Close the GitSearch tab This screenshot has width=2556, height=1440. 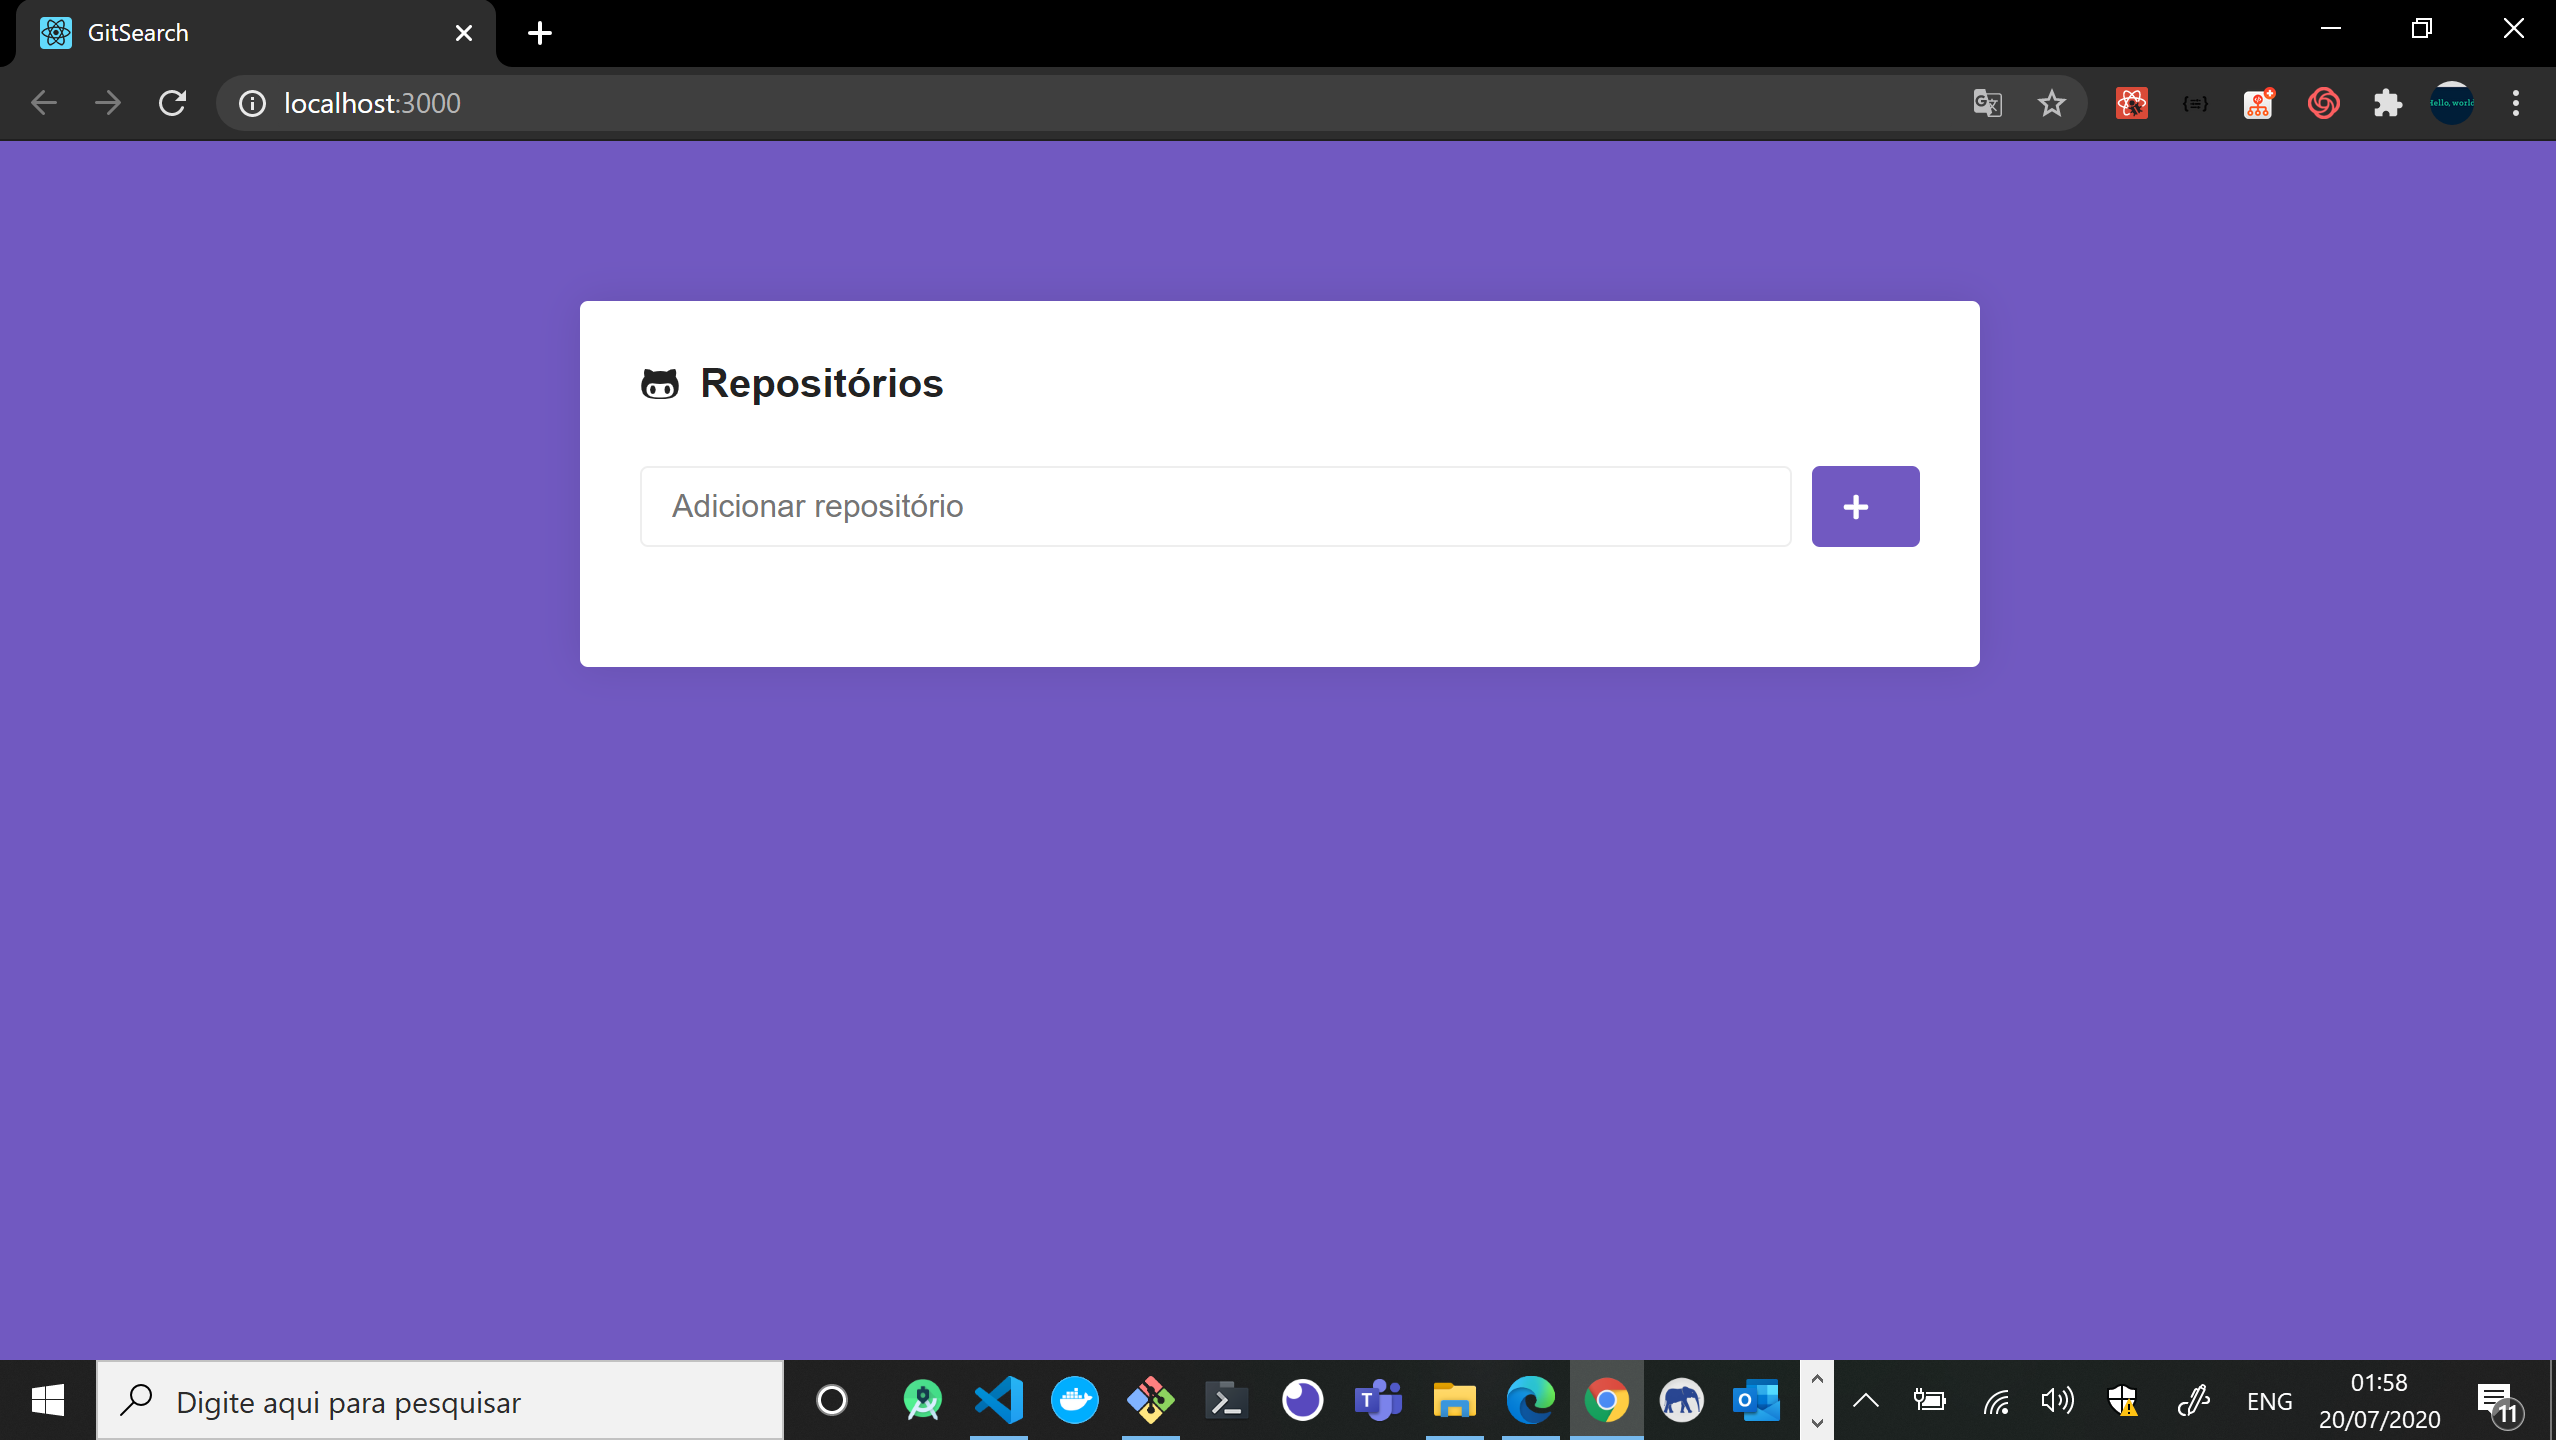(463, 33)
